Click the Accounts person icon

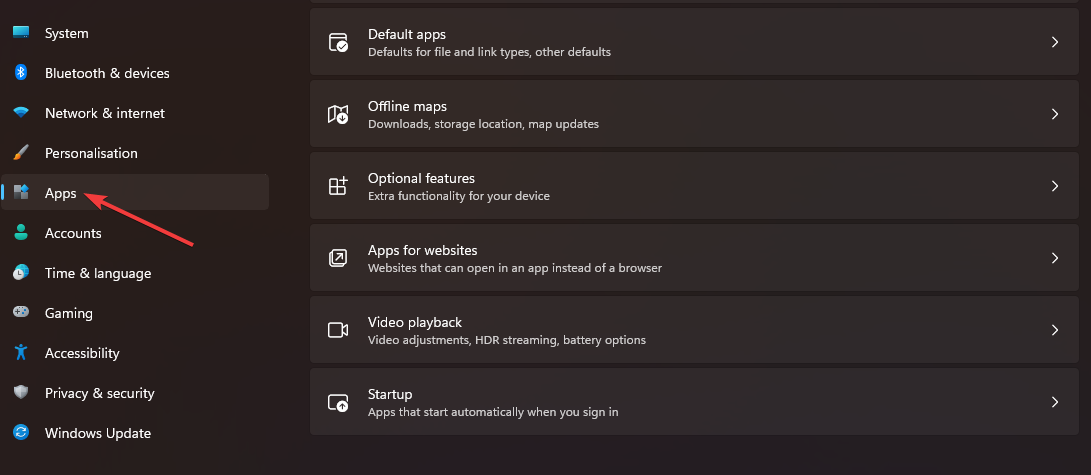(x=21, y=233)
